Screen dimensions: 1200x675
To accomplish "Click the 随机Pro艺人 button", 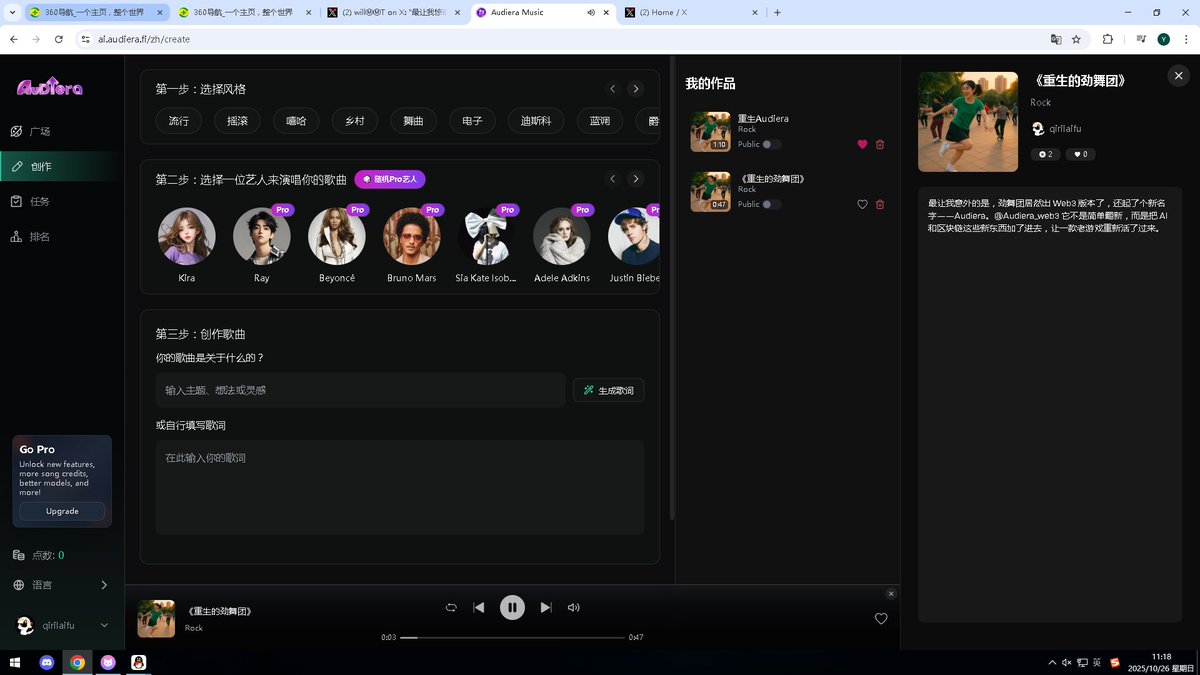I will tap(390, 179).
